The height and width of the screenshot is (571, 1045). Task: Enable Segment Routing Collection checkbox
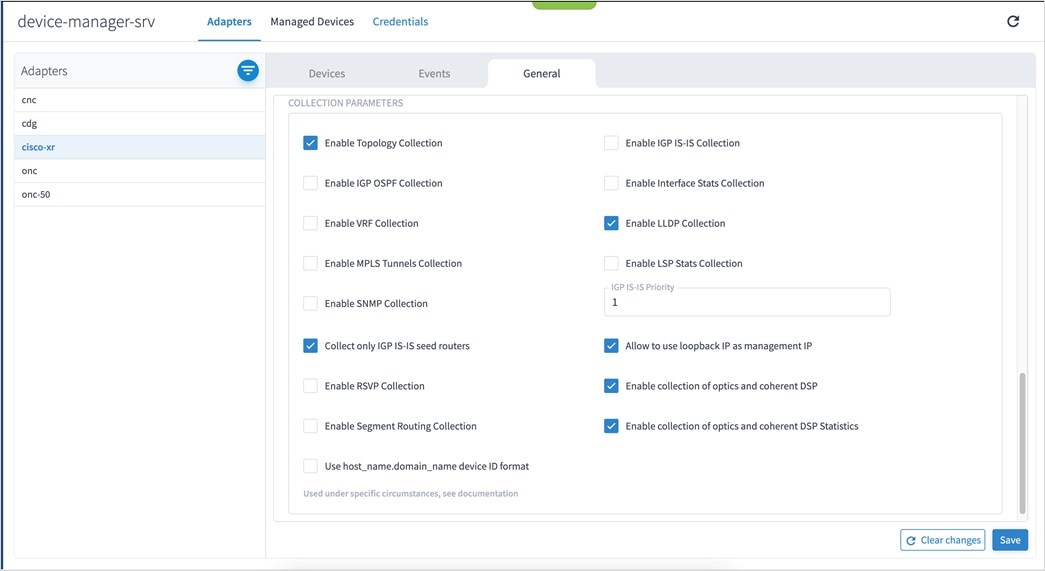point(310,426)
